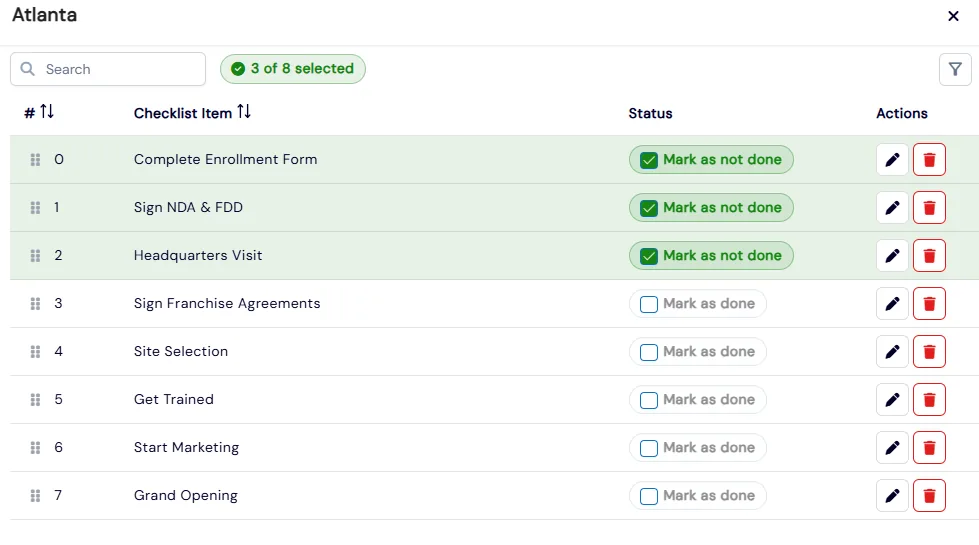
Task: Delete the Site Selection item
Action: 929,352
